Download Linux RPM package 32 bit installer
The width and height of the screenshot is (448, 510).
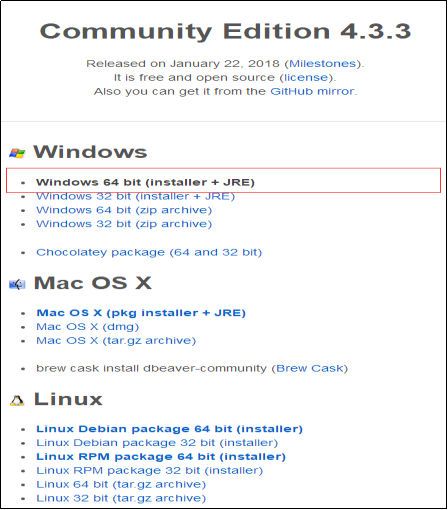(149, 470)
